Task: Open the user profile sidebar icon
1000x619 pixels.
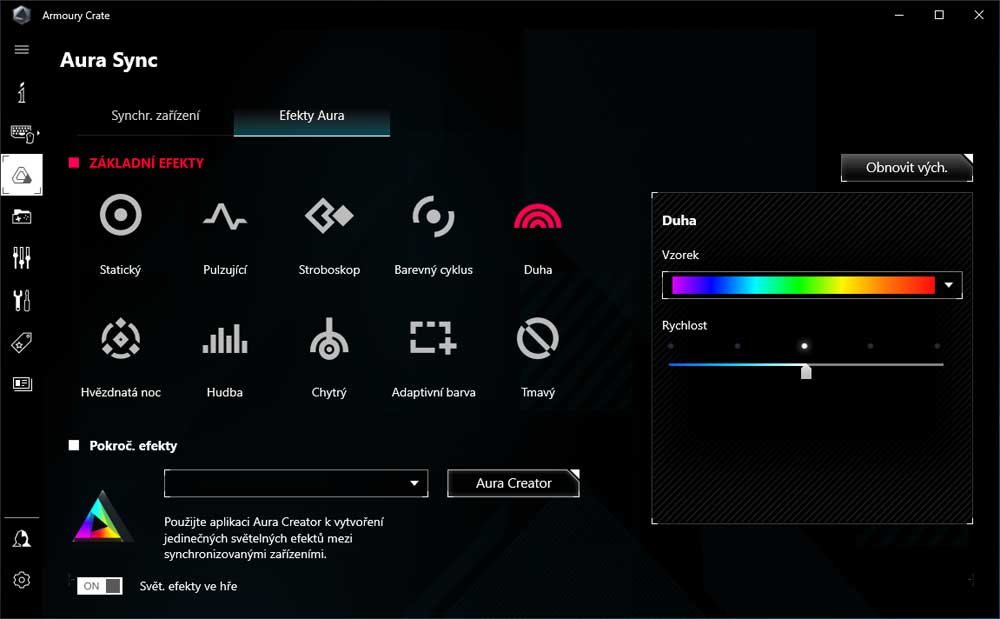Action: 22,539
